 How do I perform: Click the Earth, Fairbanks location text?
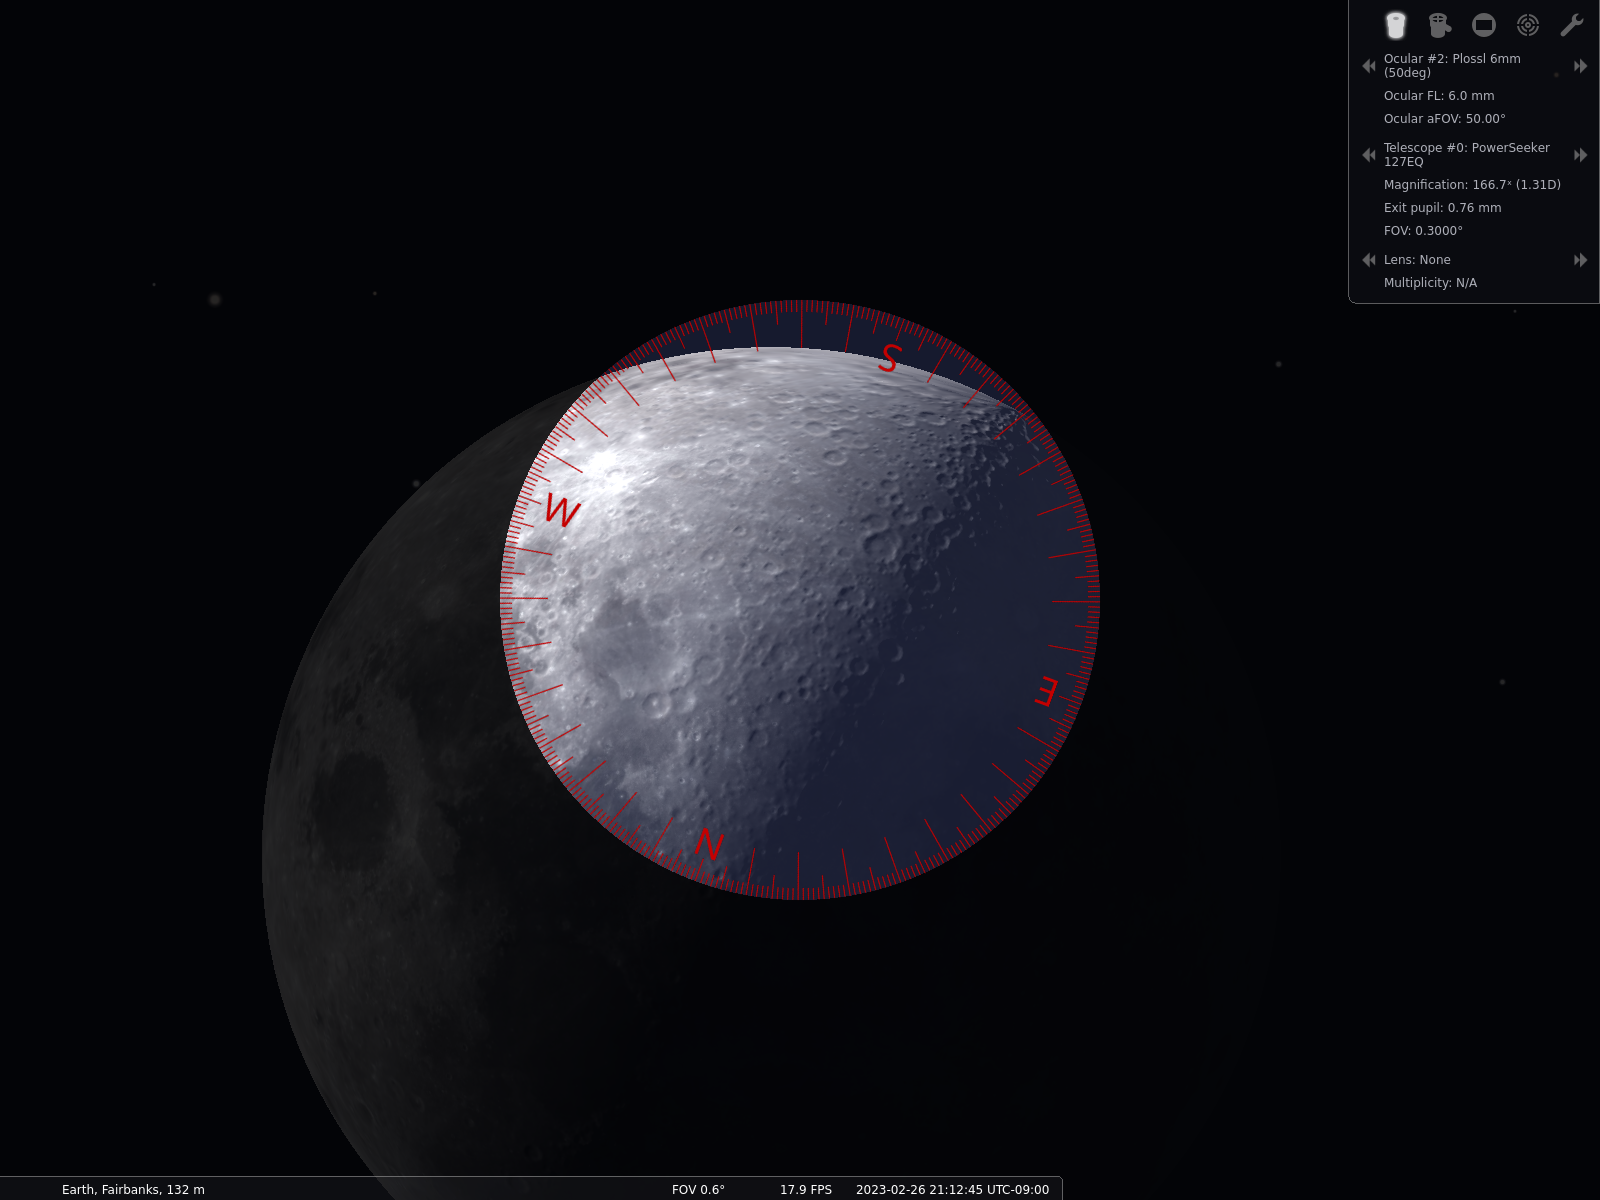pos(133,1190)
